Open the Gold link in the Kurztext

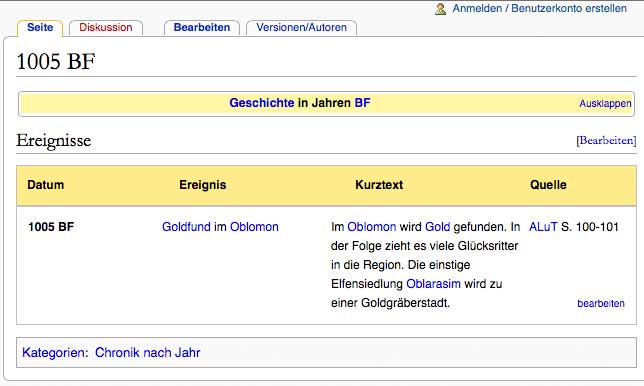coord(437,227)
